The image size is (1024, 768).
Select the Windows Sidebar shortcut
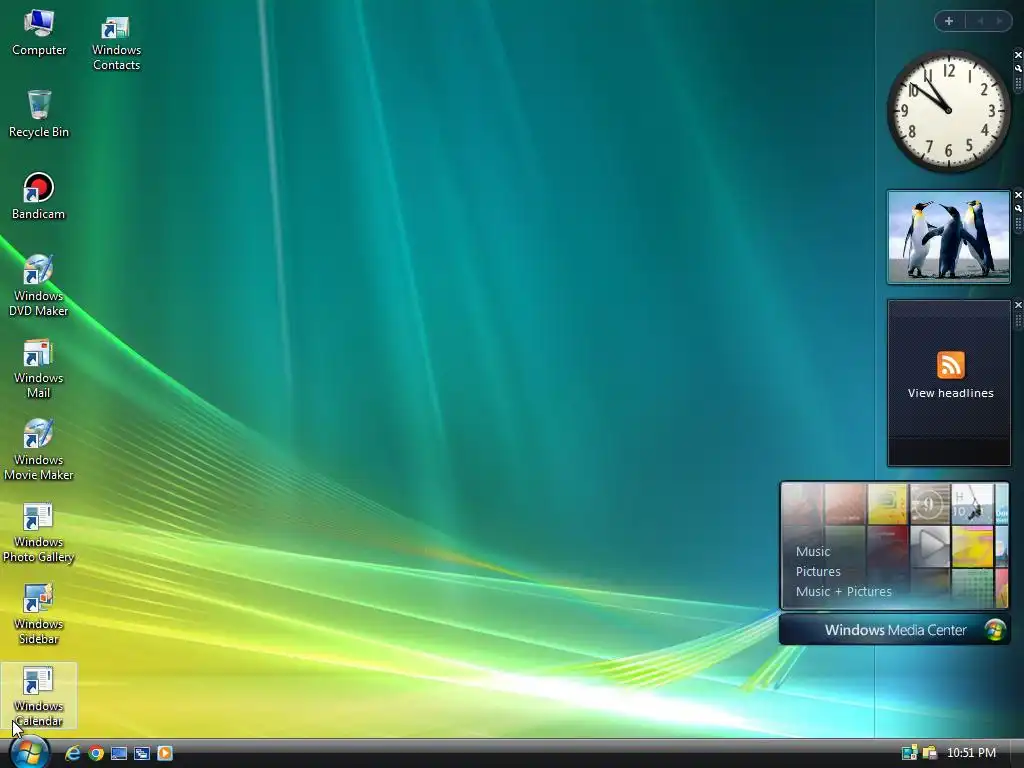pos(39,614)
